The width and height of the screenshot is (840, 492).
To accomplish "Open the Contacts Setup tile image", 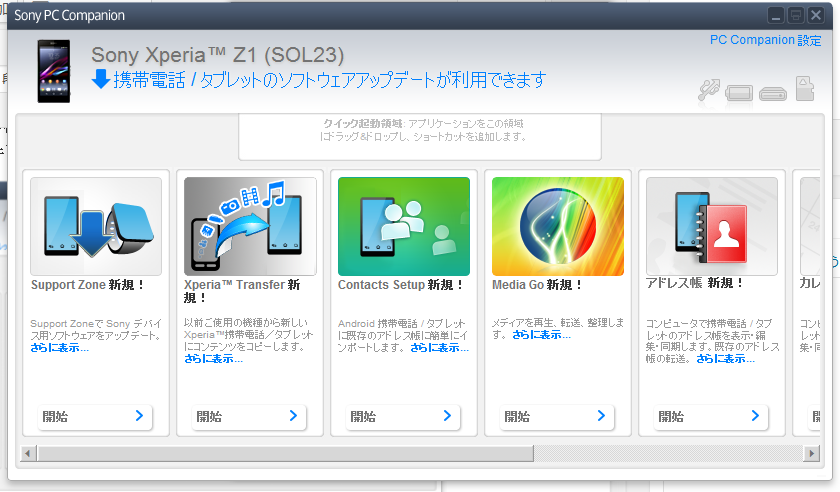I will pos(404,226).
